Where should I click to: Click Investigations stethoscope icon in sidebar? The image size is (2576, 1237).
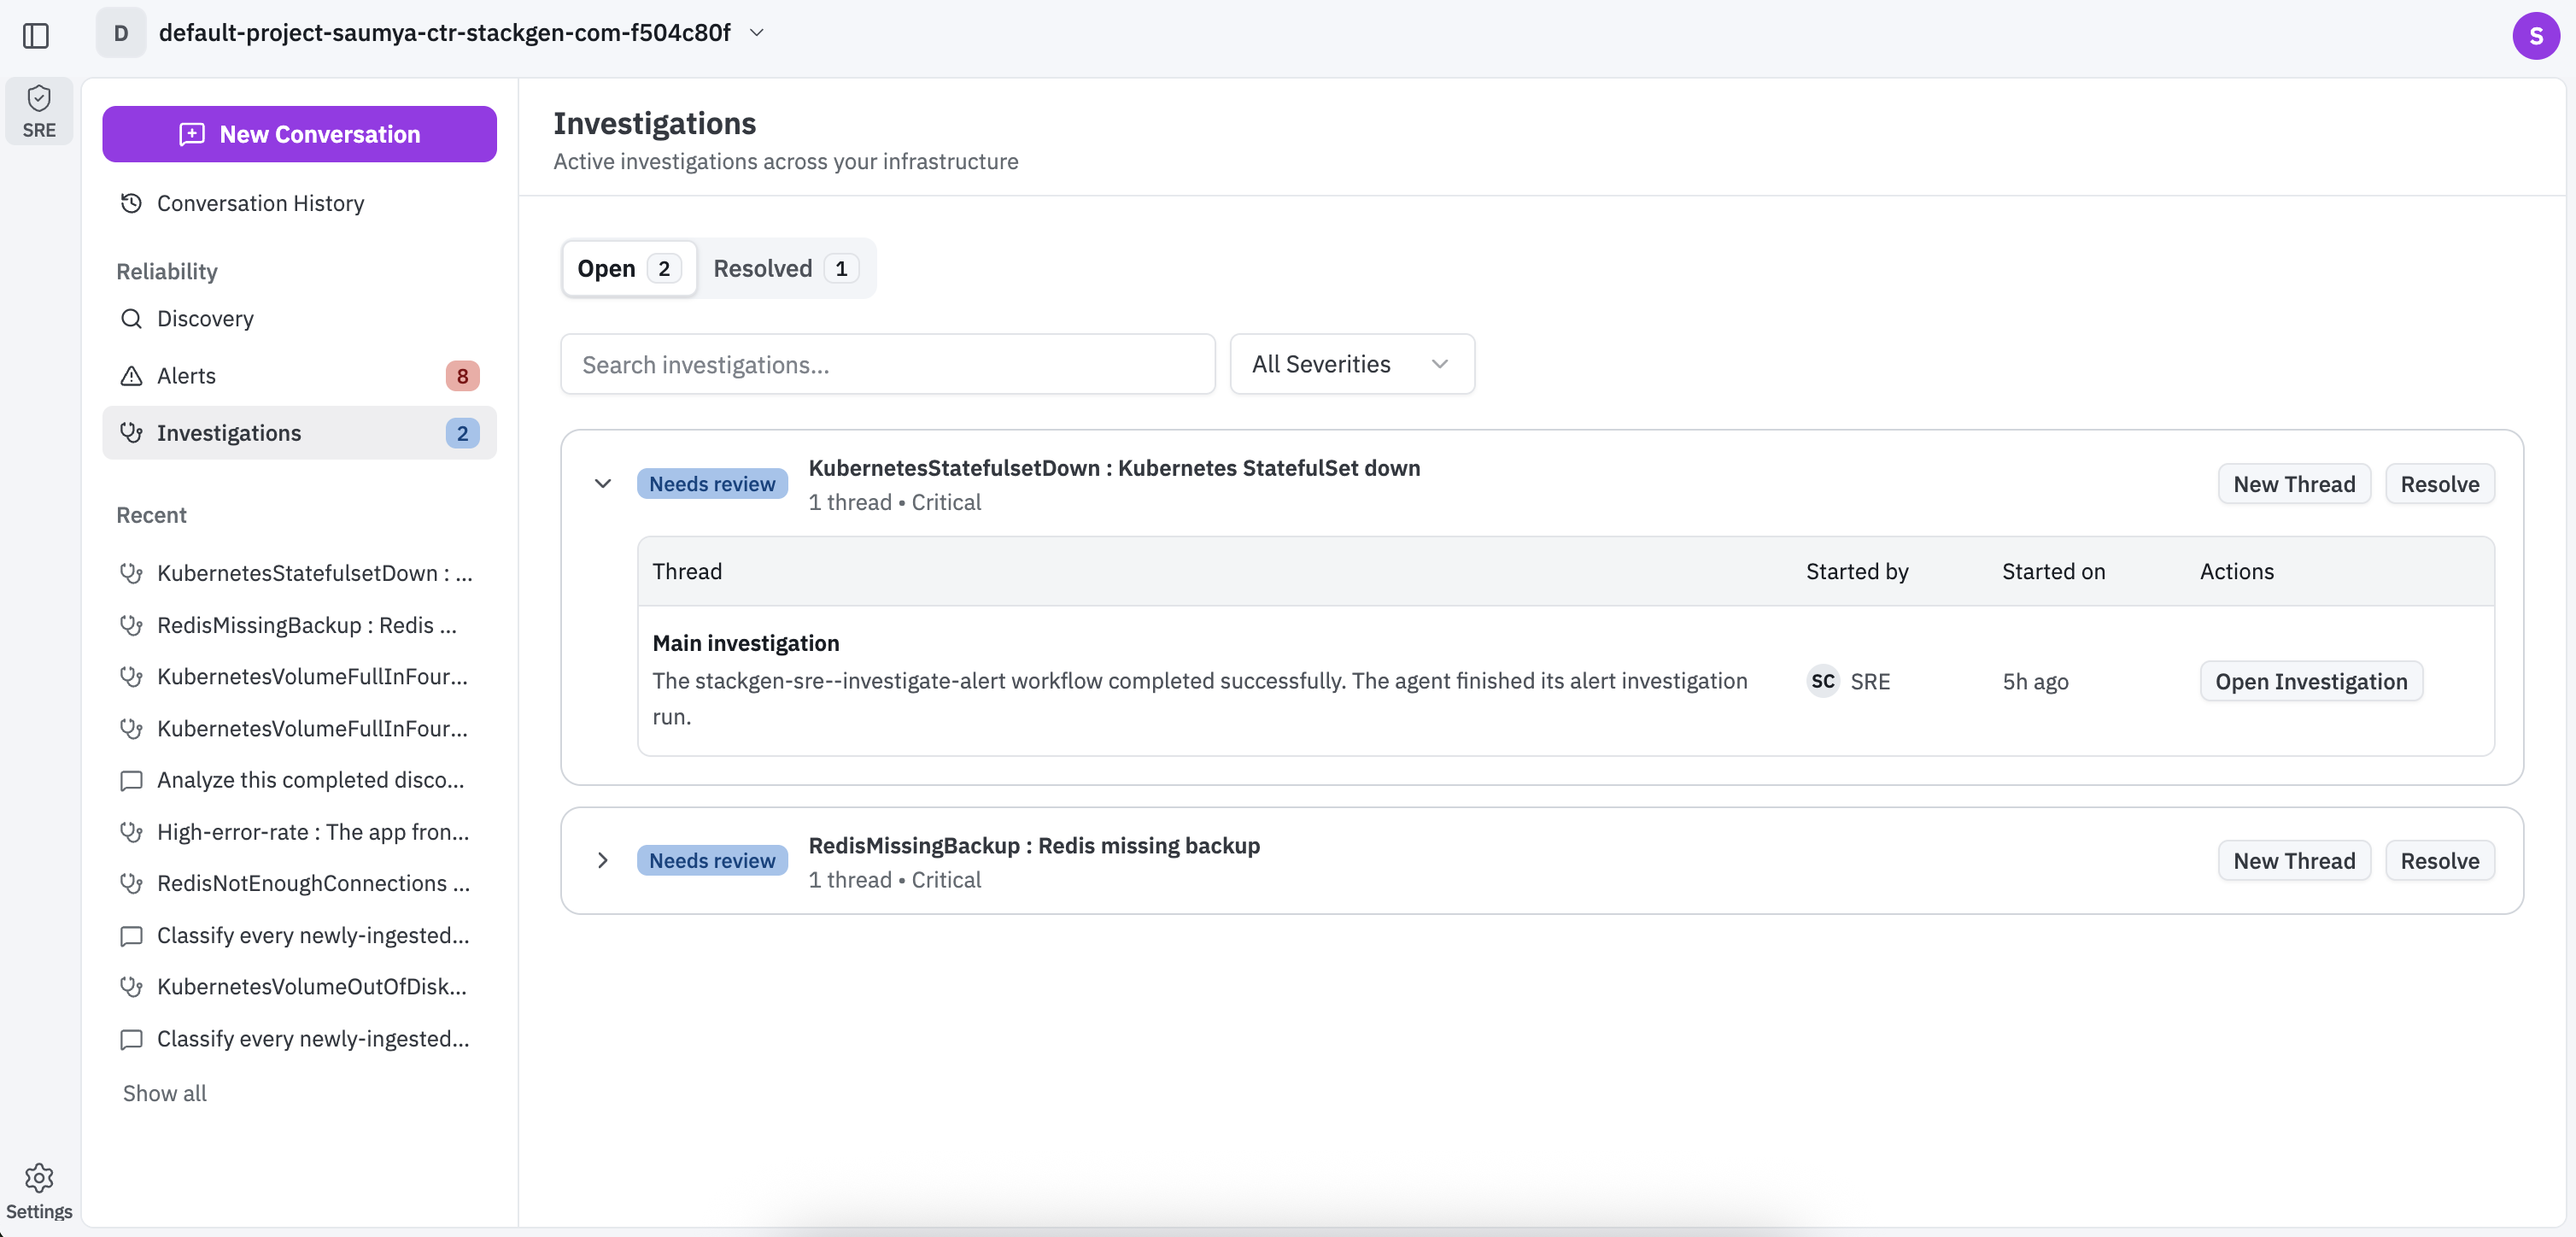131,433
